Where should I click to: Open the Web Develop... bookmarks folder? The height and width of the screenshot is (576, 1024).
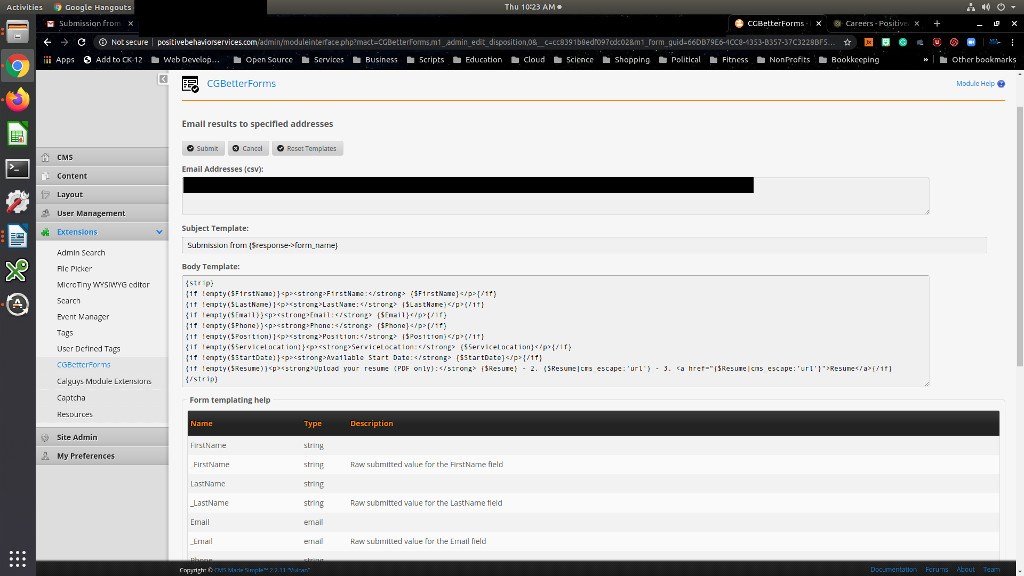click(185, 59)
